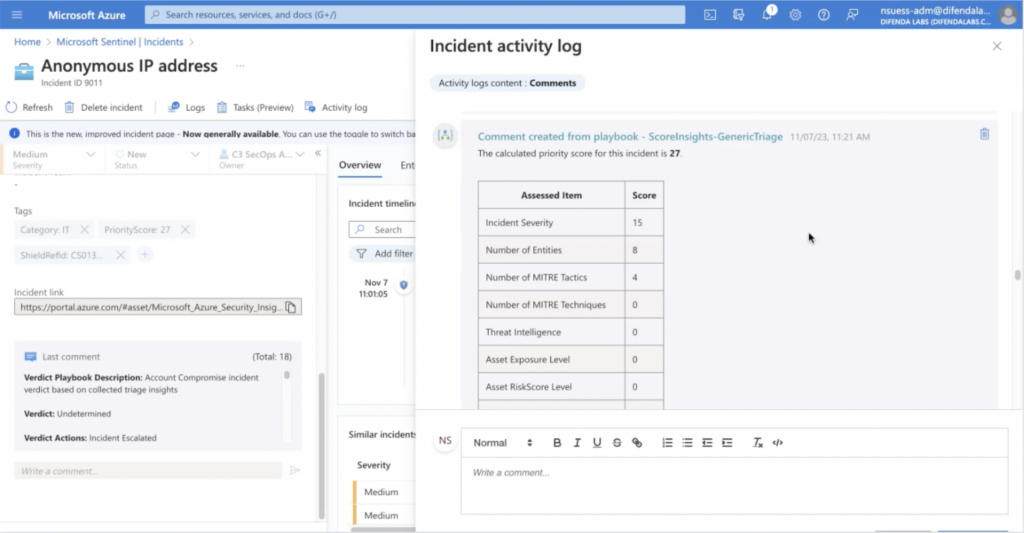1024x533 pixels.
Task: Click the Microsoft Azure logo text
Action: tap(87, 15)
